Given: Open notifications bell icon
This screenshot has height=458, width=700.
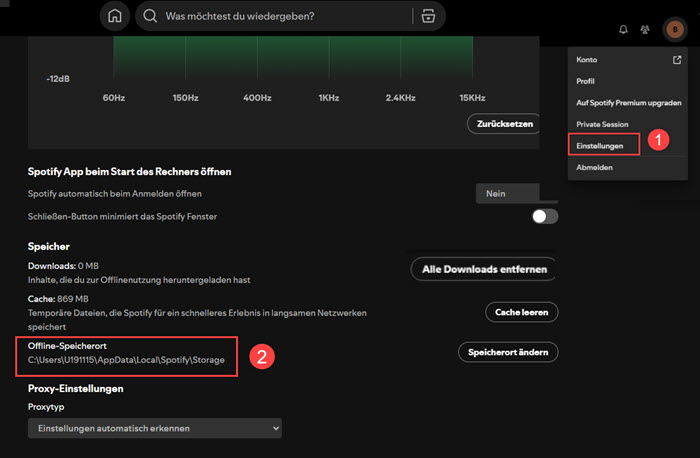Looking at the screenshot, I should 623,29.
